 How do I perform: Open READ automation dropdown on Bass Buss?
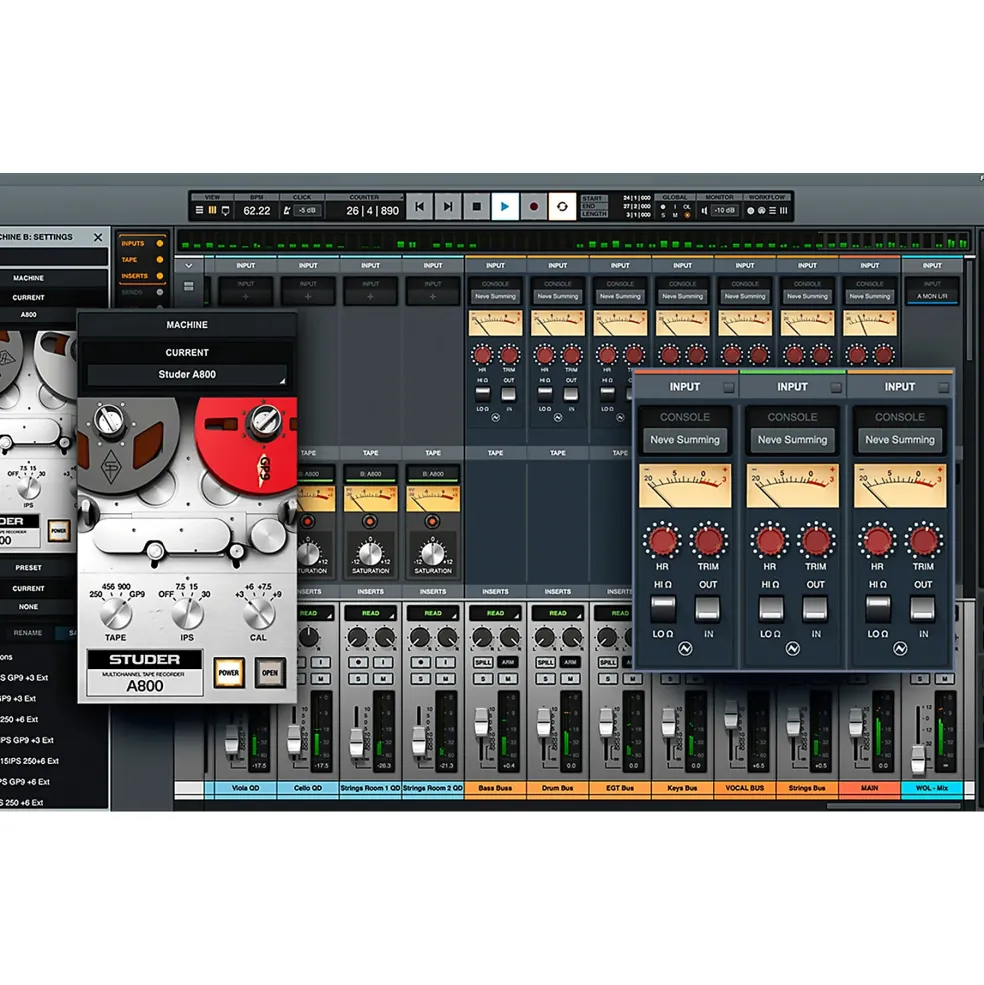tap(496, 613)
